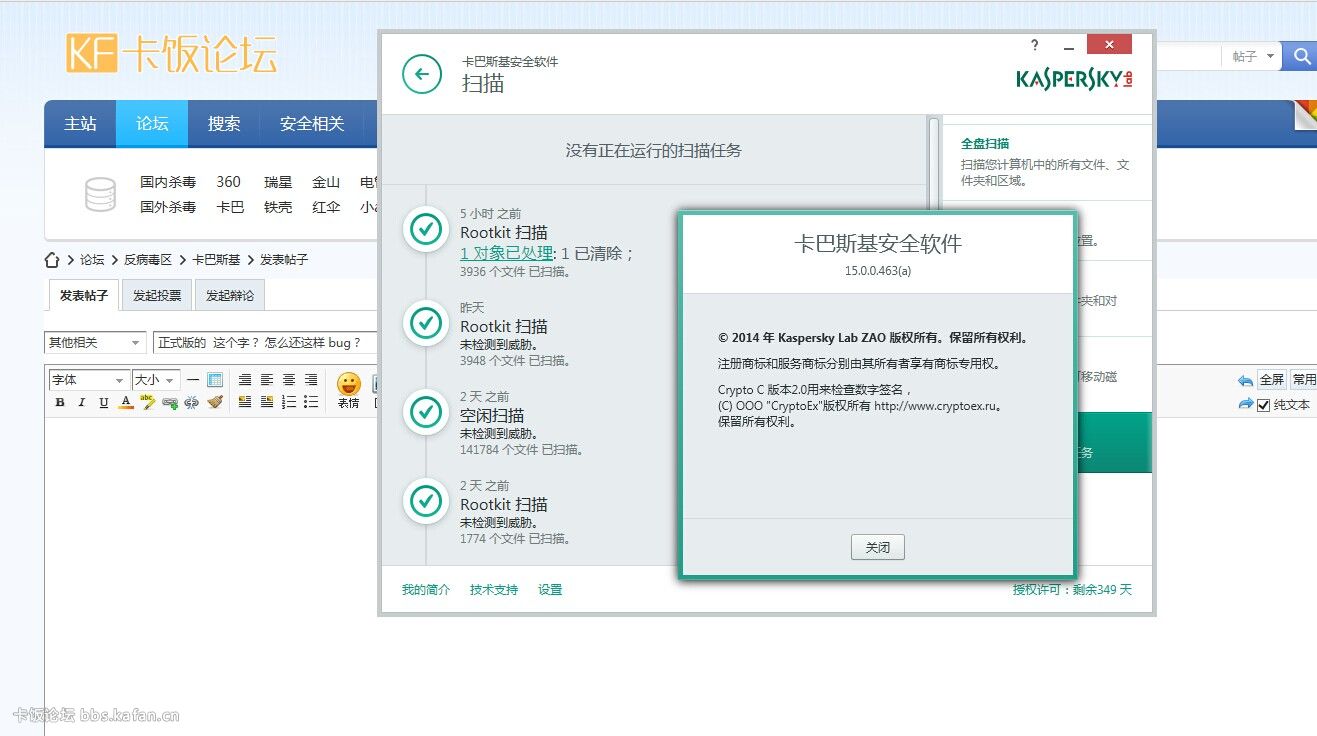Click the first float image icon in the editor's bottom row
The width and height of the screenshot is (1317, 736).
[245, 402]
